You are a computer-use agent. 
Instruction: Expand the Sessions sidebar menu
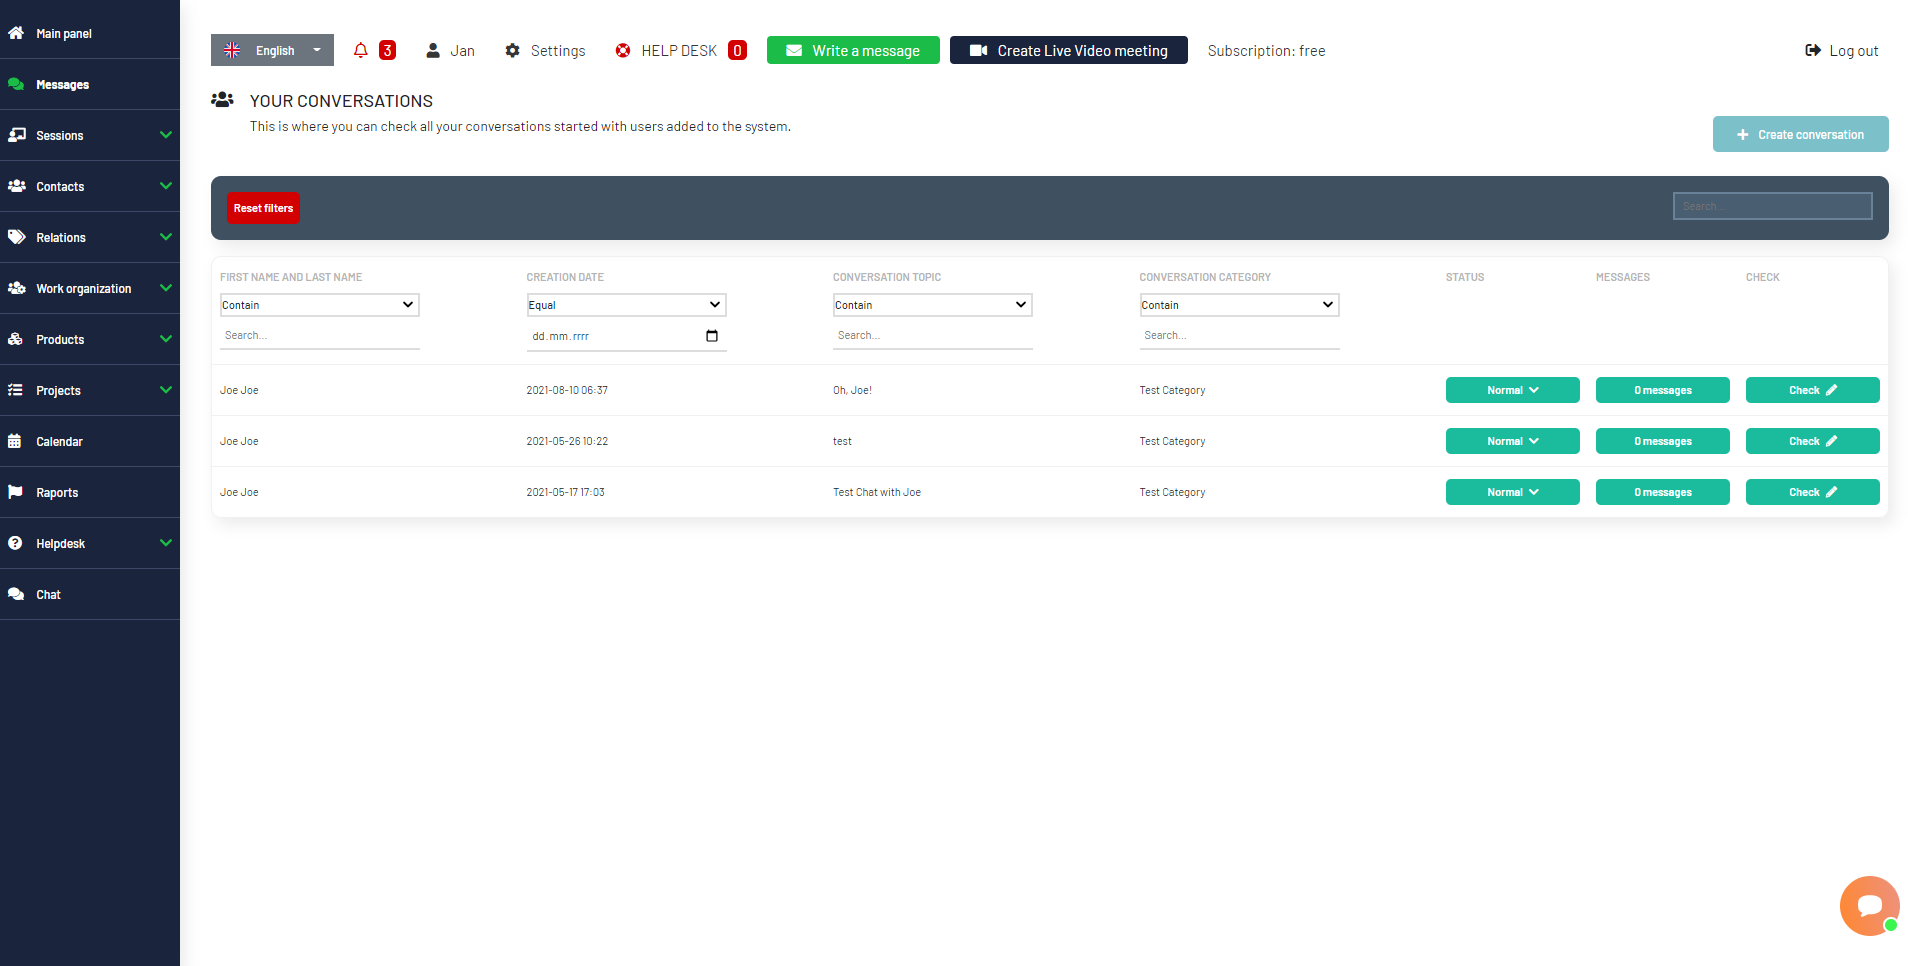click(x=60, y=135)
